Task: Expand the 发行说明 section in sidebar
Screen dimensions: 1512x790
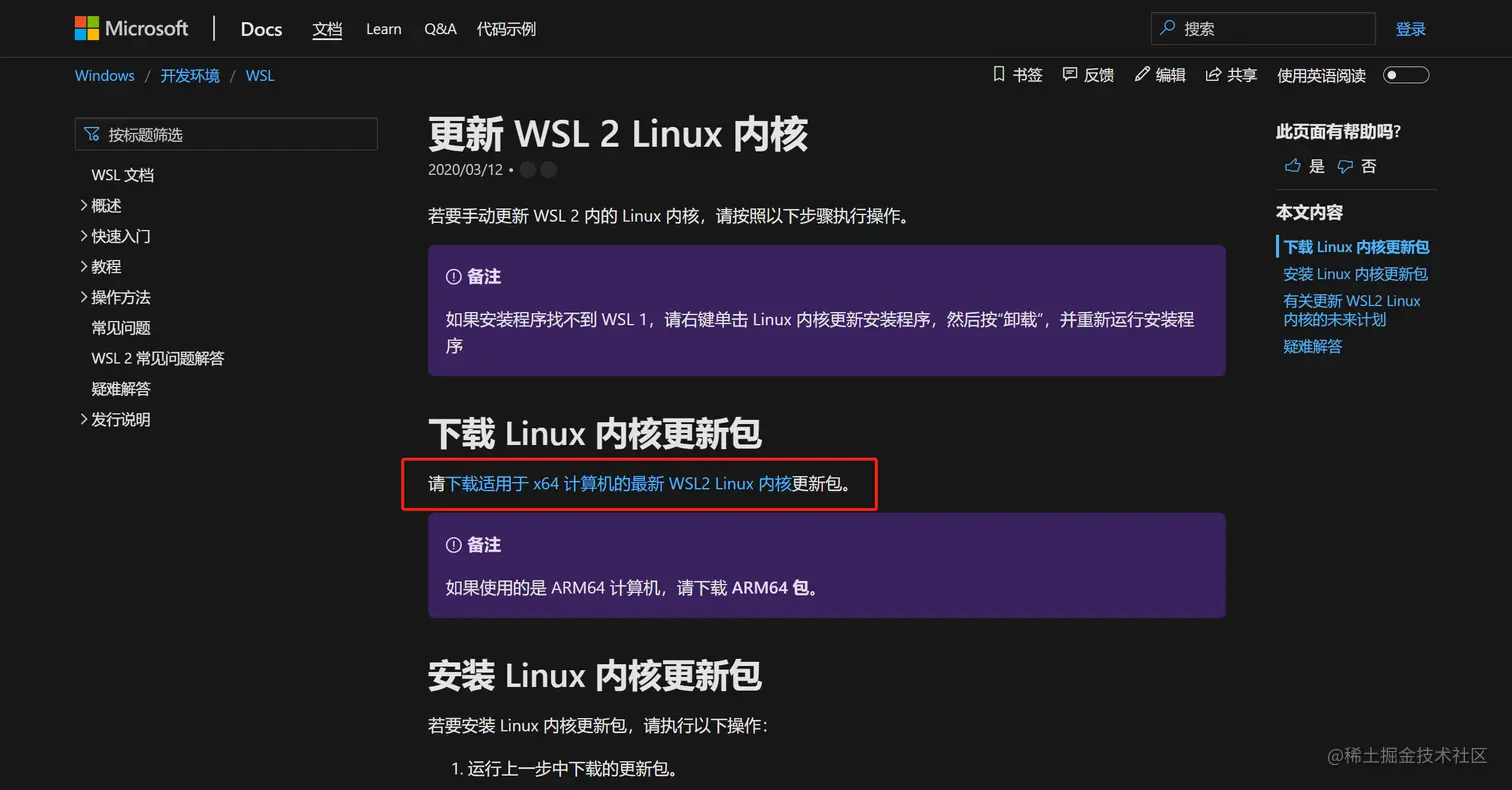Action: (84, 420)
